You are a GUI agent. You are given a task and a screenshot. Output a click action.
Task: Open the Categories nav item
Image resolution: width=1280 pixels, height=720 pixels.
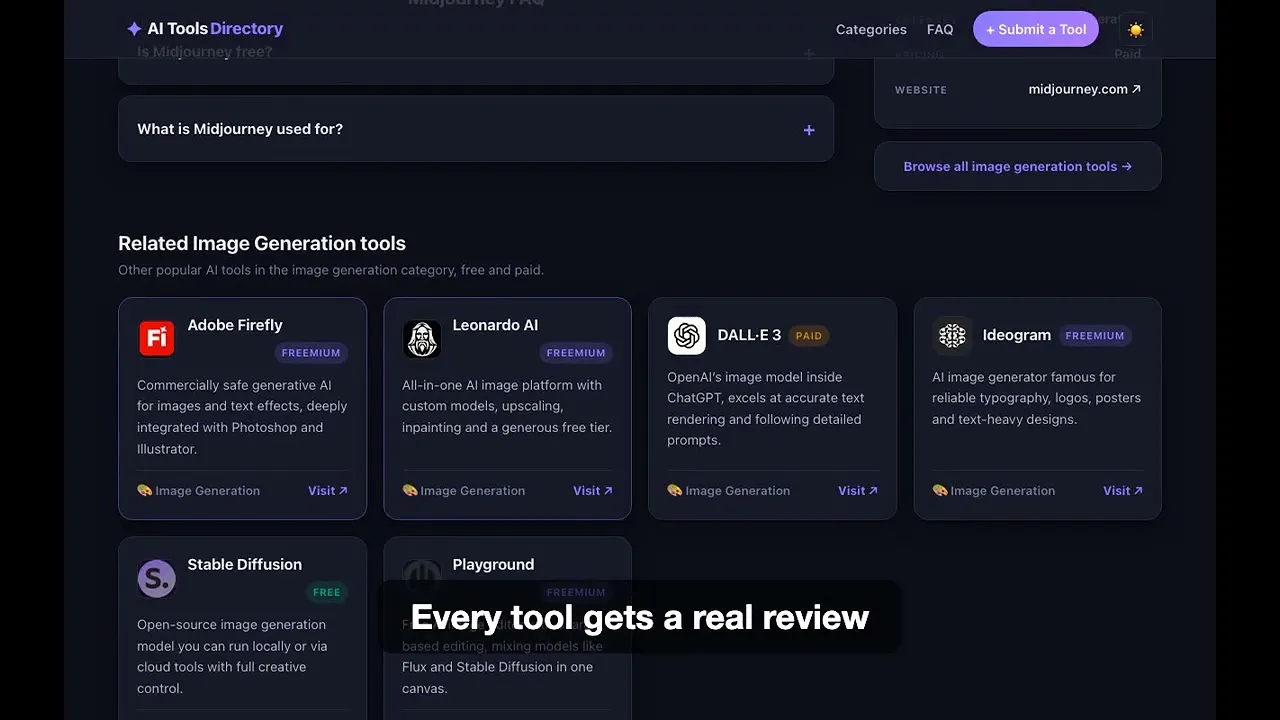(871, 30)
